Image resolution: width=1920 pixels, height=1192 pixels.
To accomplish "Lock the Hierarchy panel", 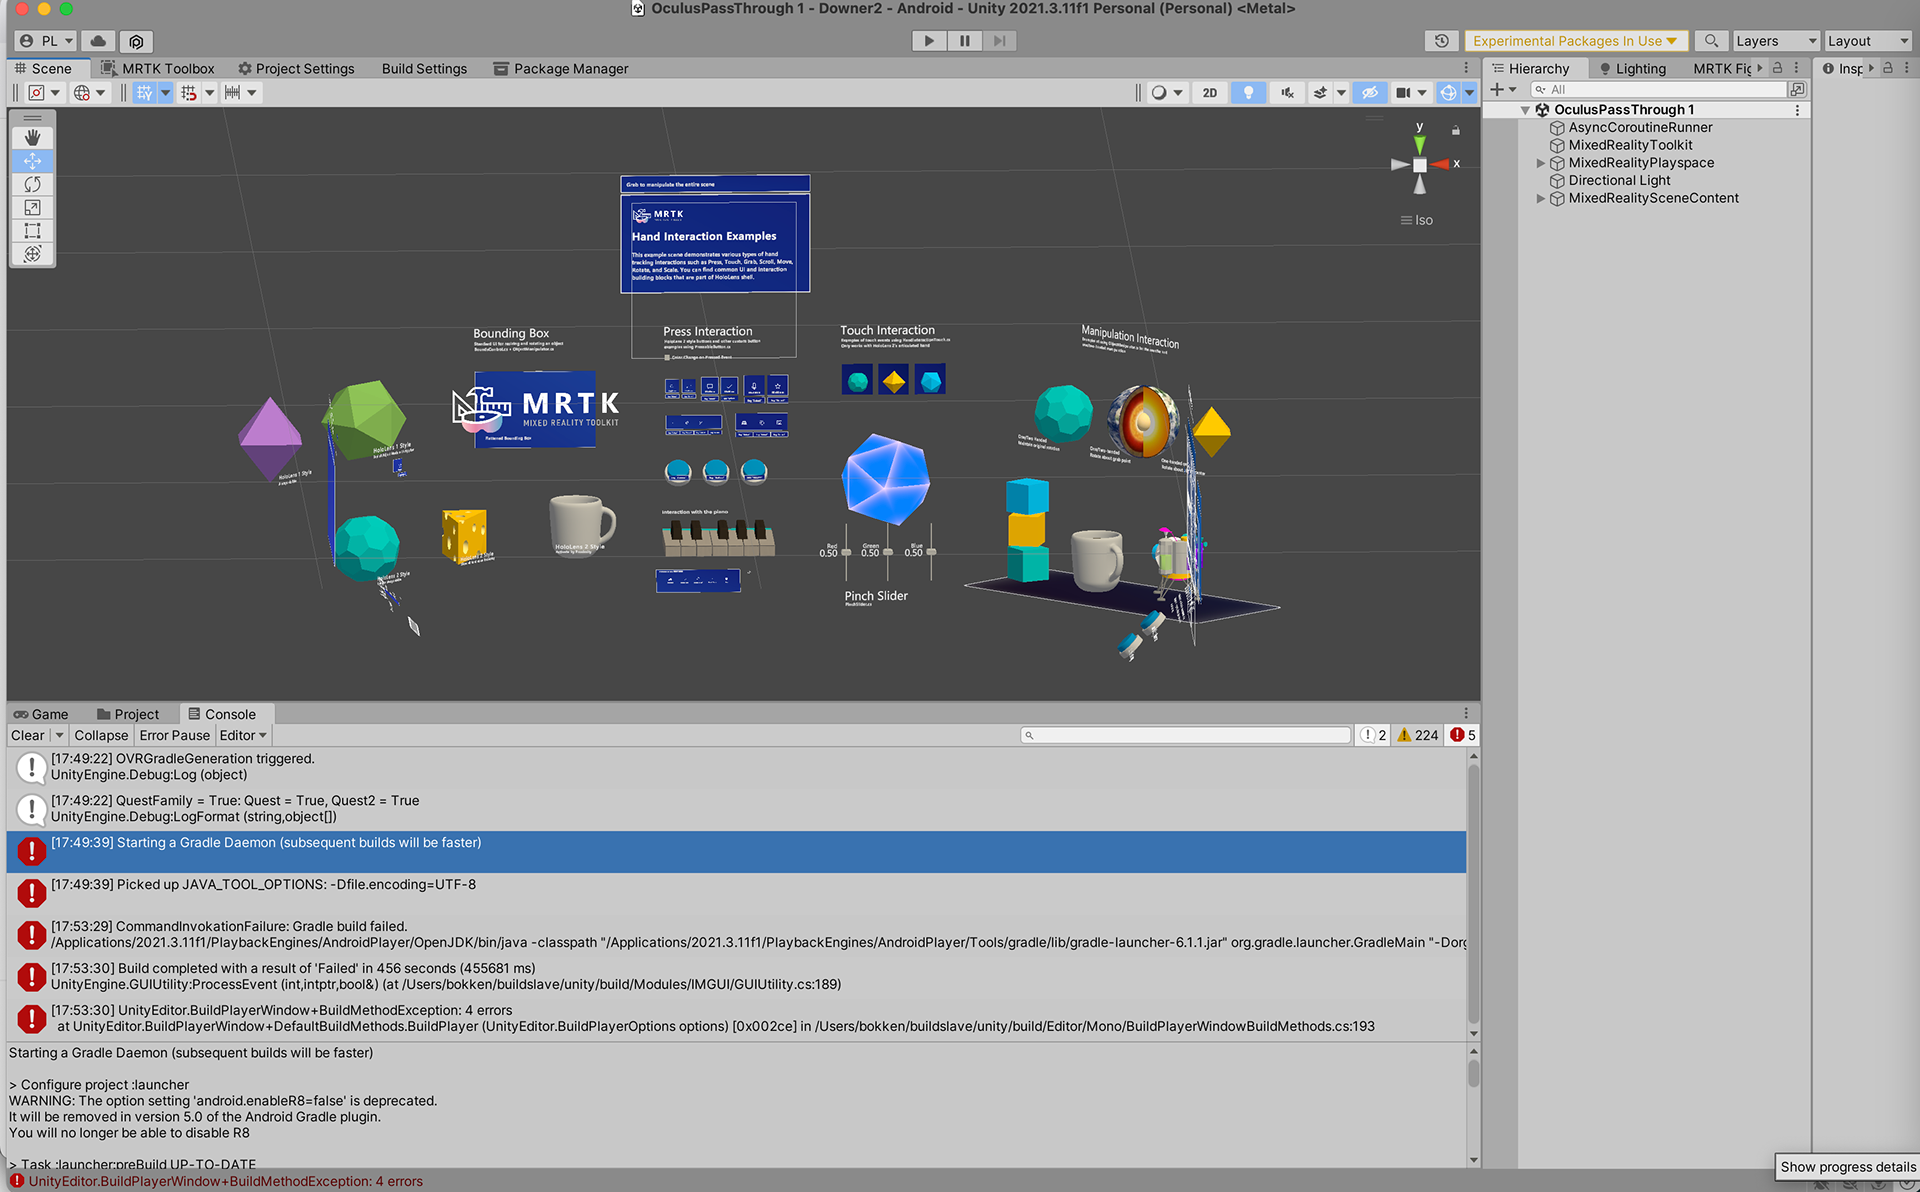I will point(1777,68).
